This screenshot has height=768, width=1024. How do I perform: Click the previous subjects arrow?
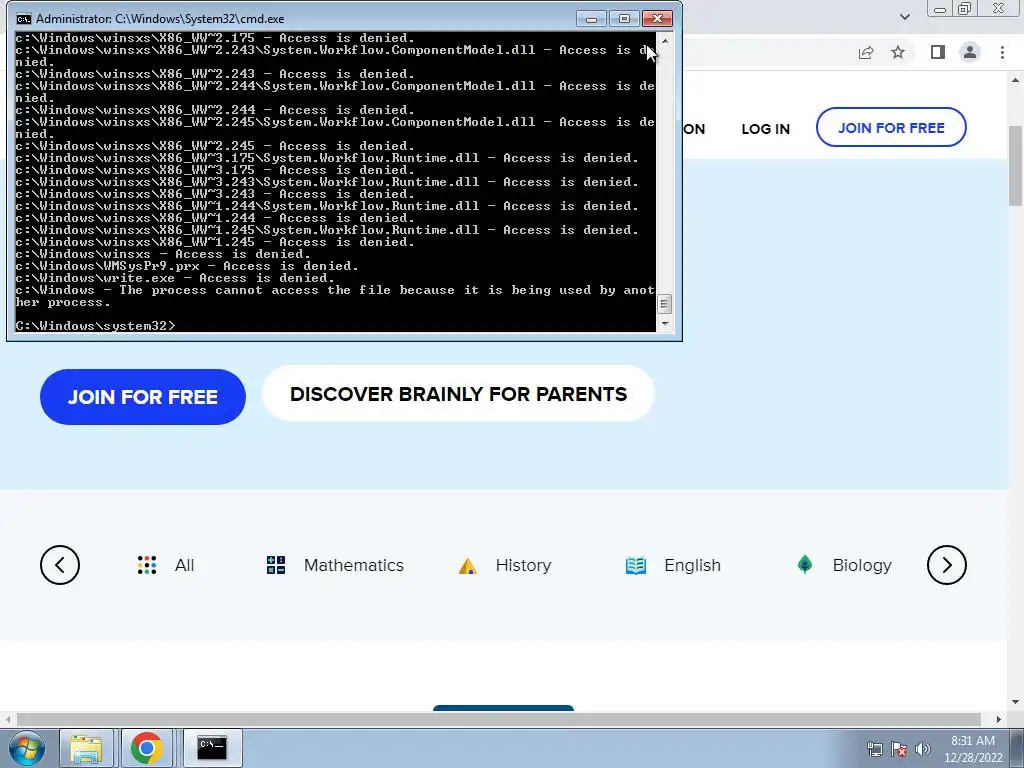(60, 565)
